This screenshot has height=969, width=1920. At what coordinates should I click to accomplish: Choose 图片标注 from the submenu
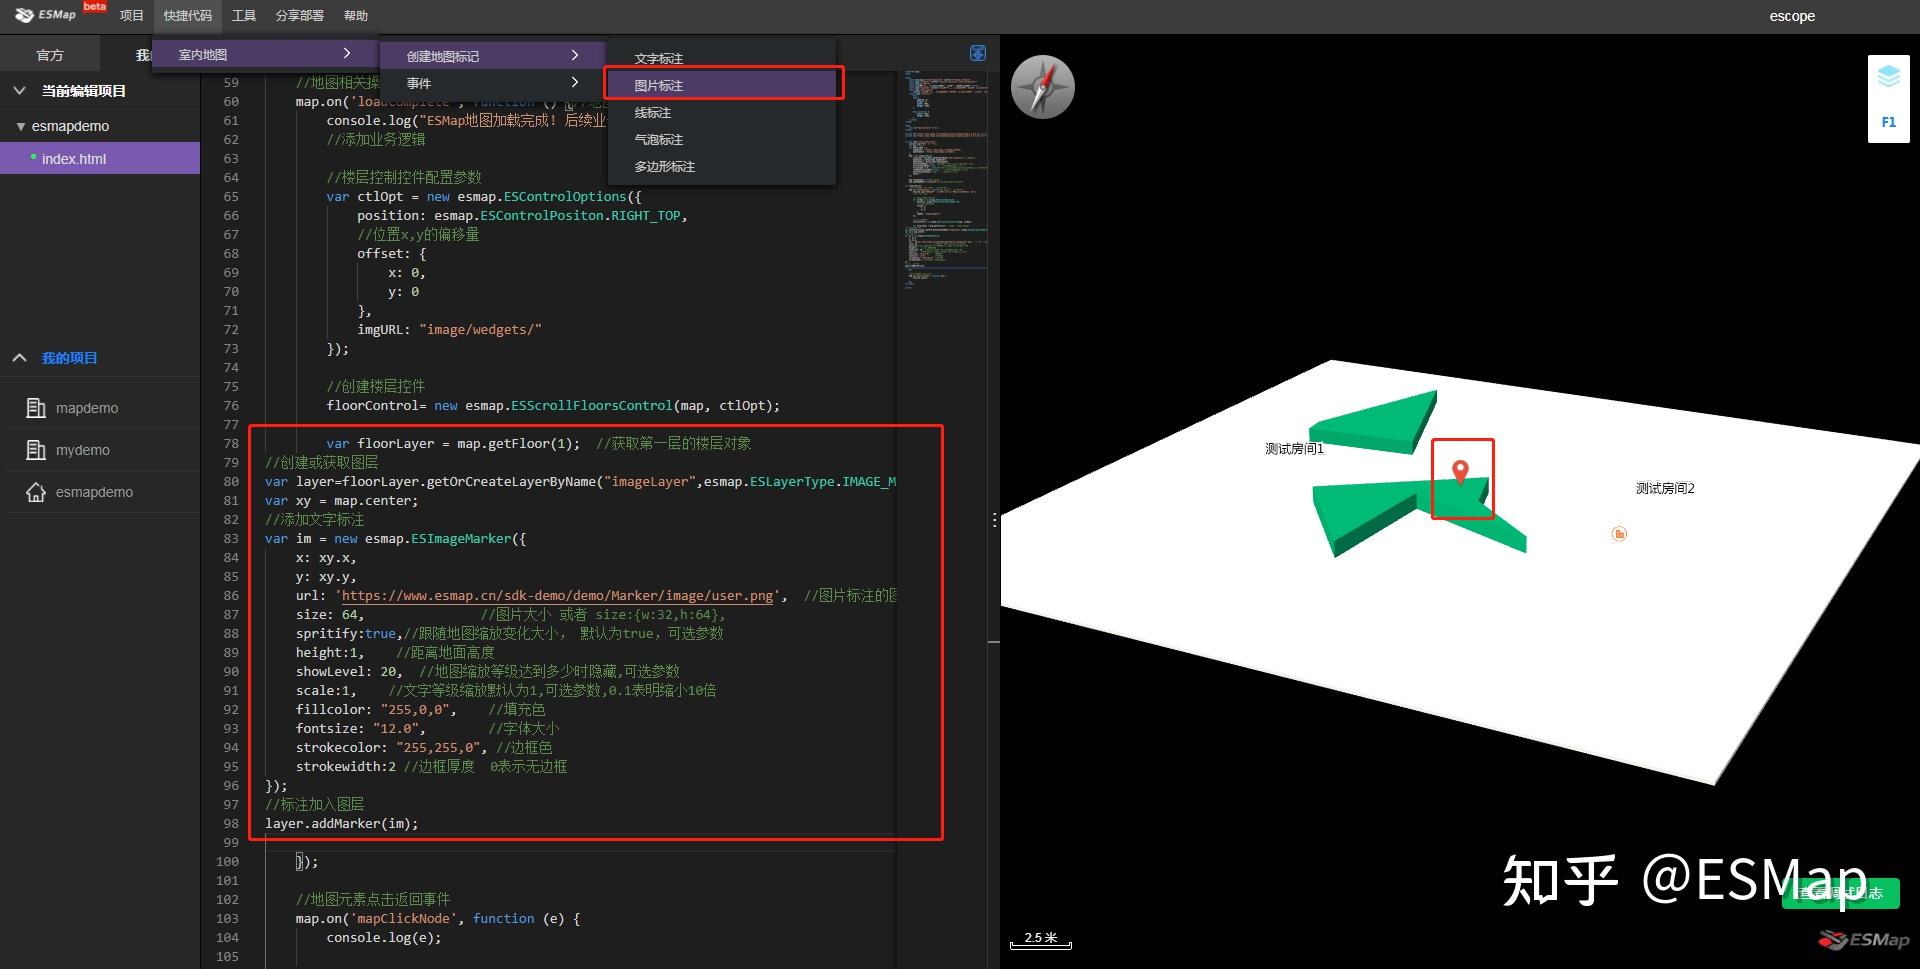point(722,85)
